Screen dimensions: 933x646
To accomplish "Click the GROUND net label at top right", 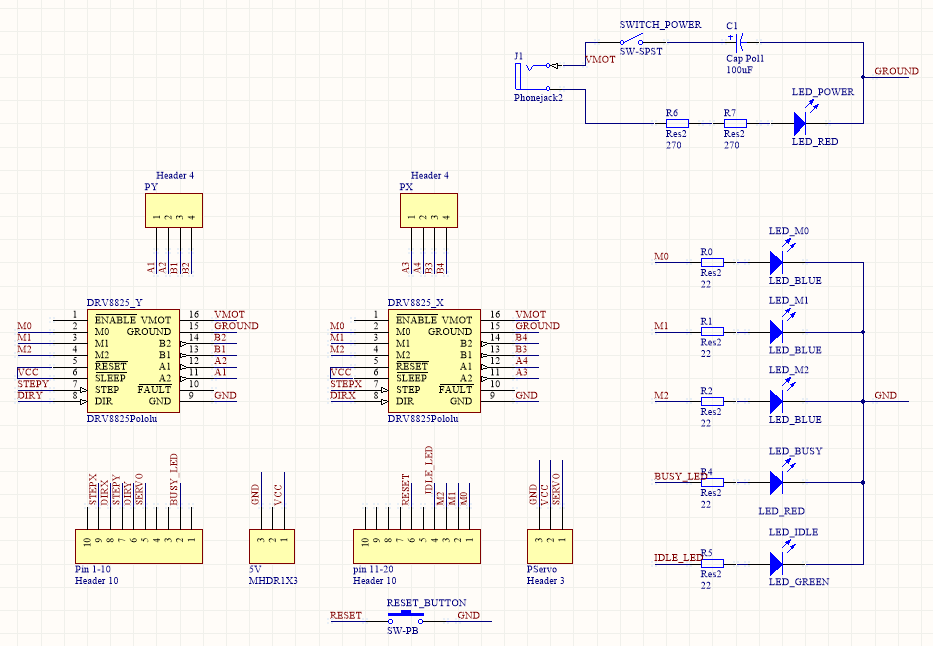I will [x=896, y=72].
